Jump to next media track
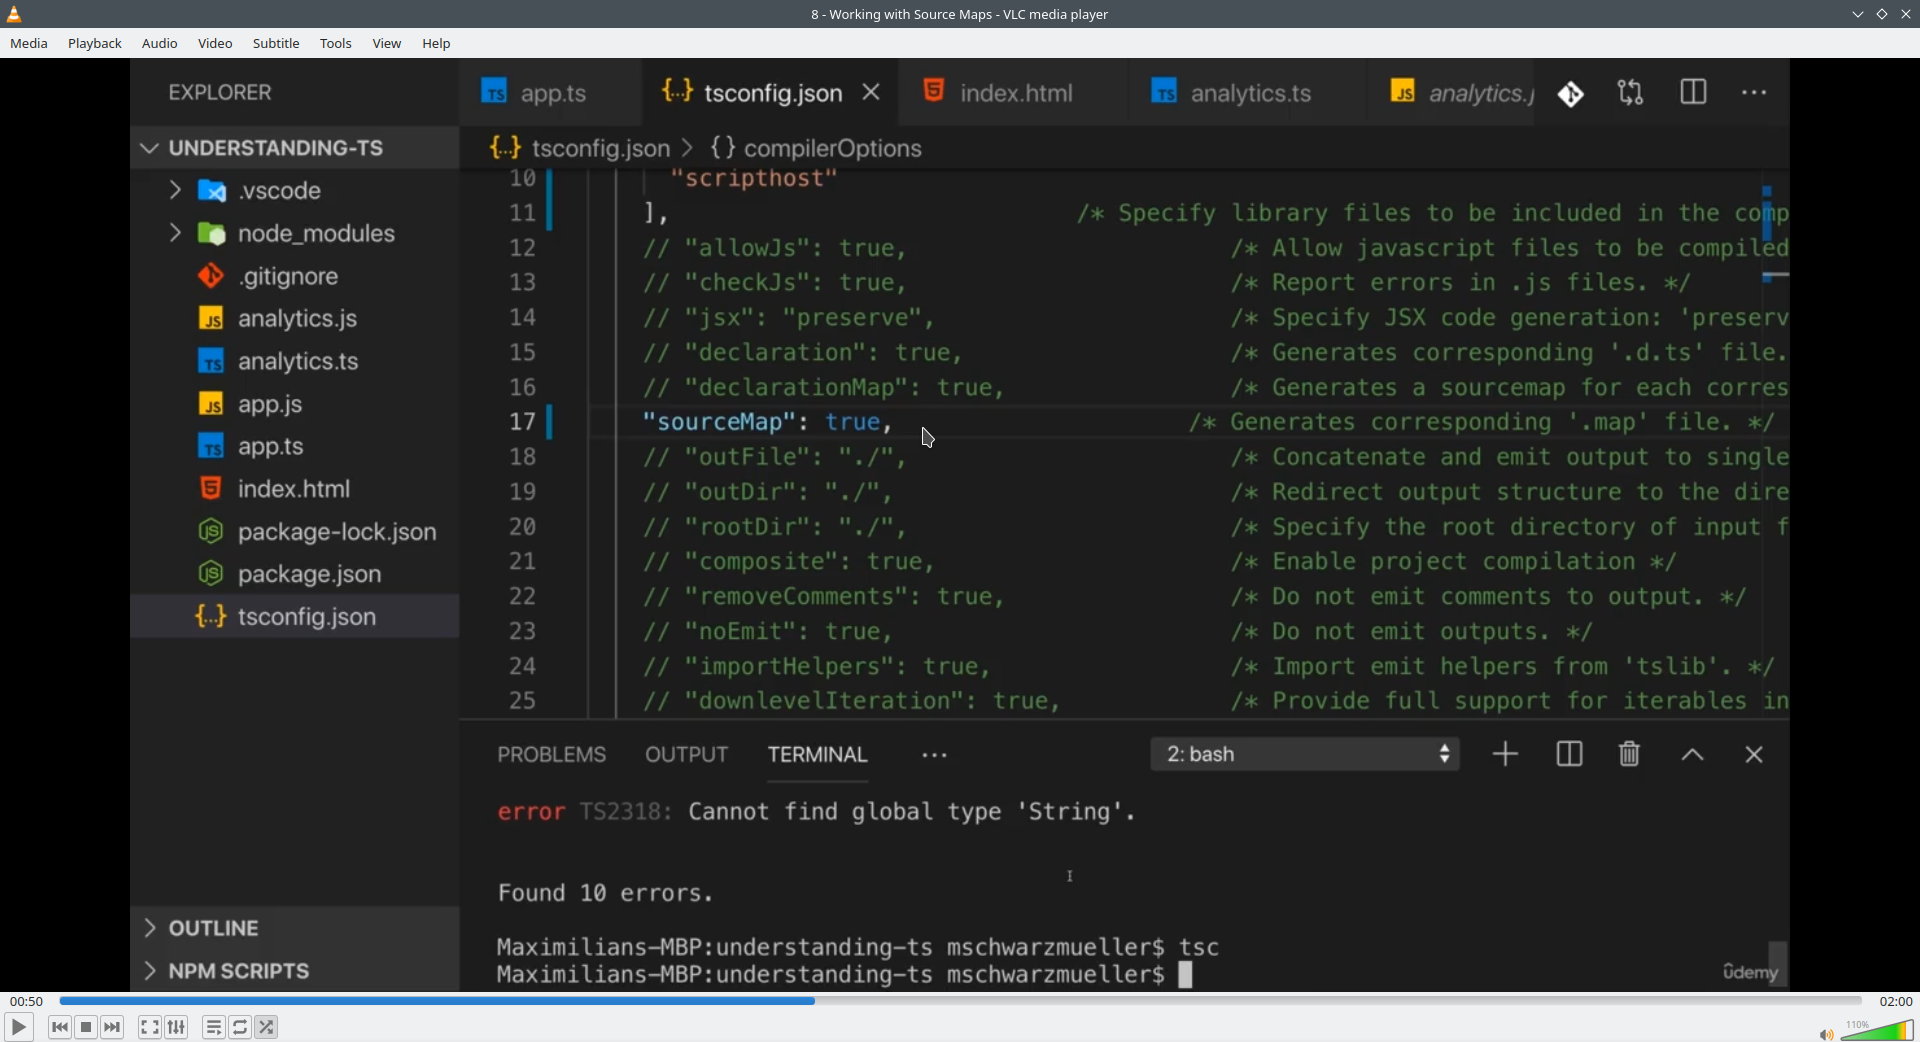 tap(113, 1027)
